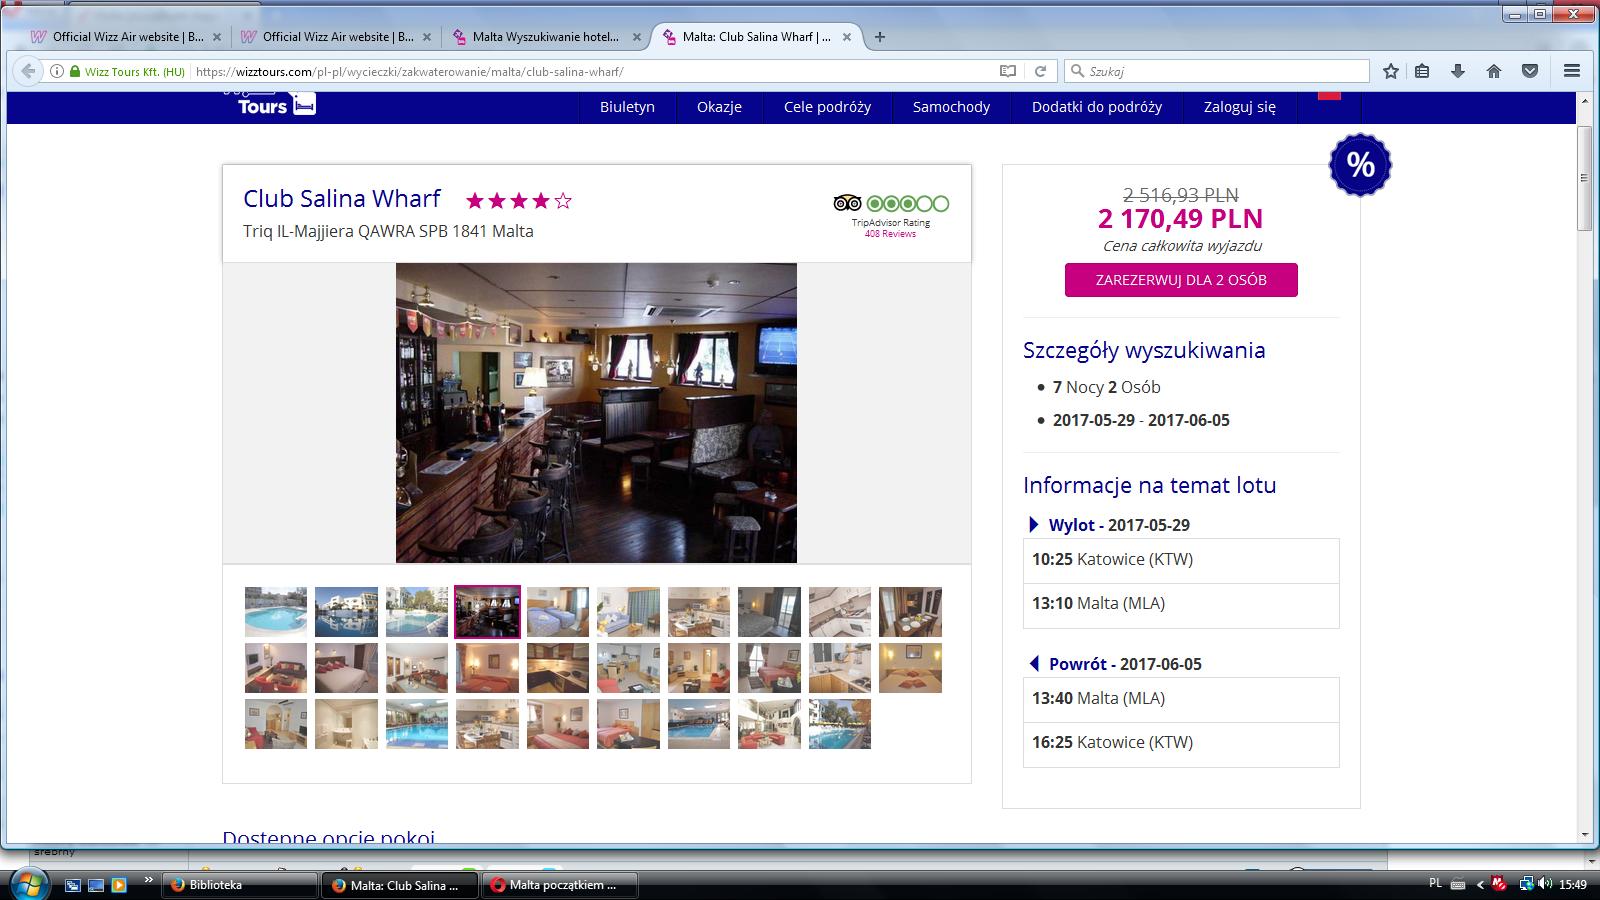1600x900 pixels.
Task: Open Samochody menu item
Action: click(x=951, y=107)
